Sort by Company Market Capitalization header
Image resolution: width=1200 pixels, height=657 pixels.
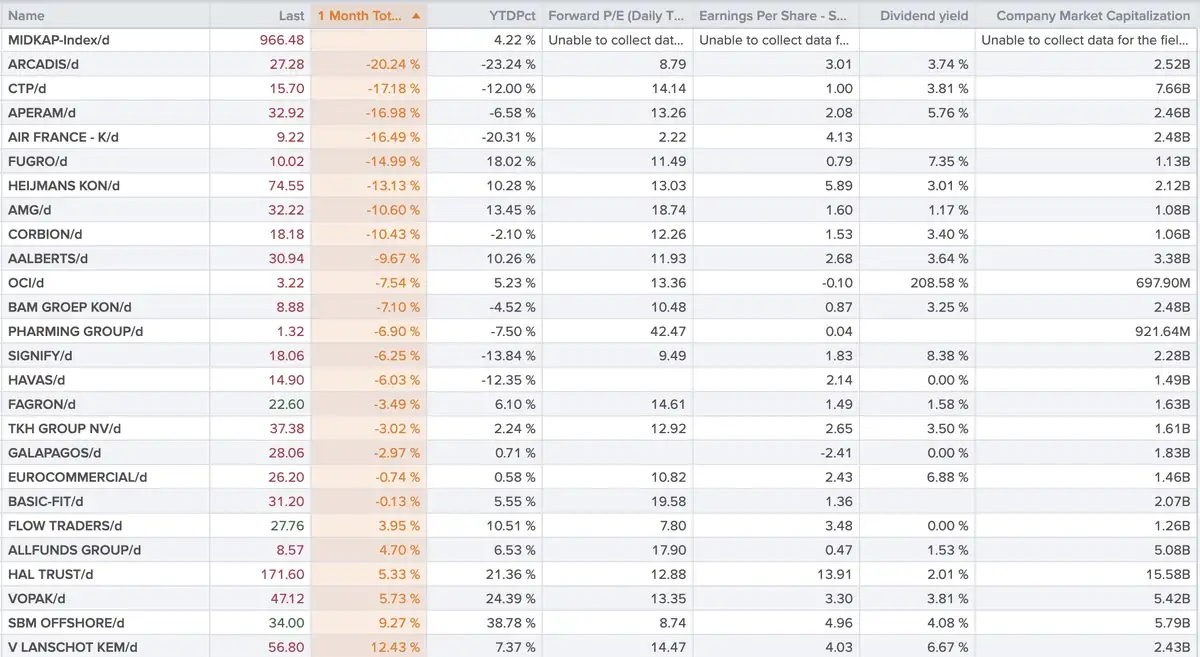pos(1086,16)
